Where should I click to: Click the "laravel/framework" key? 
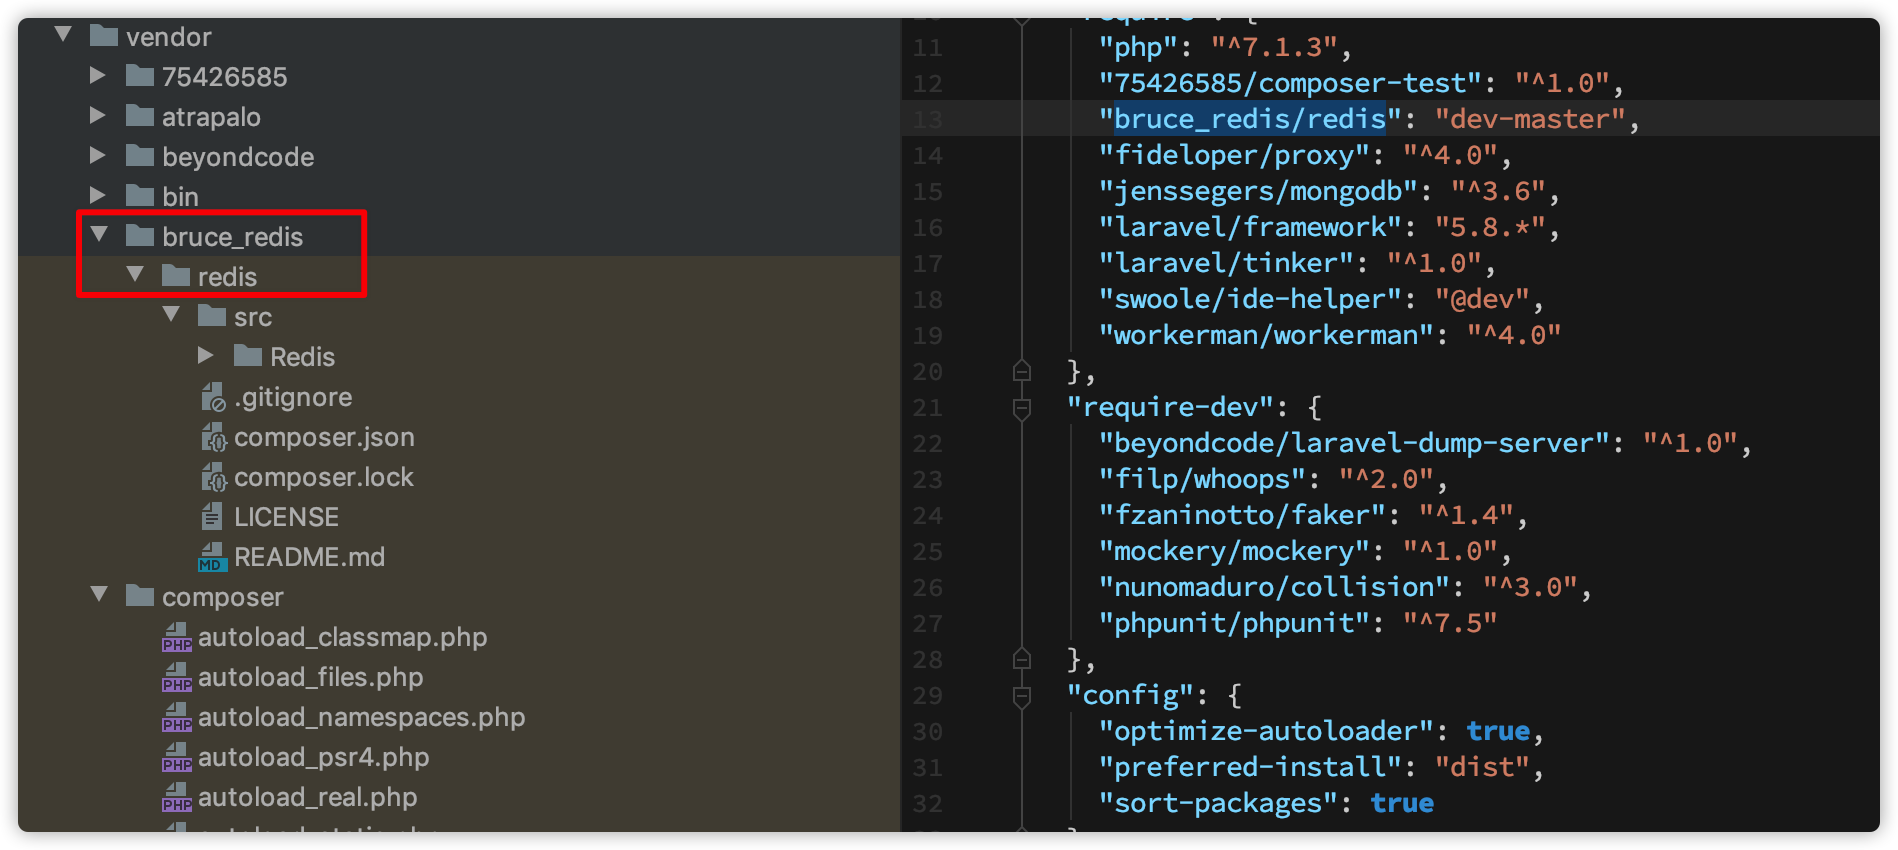point(1250,227)
